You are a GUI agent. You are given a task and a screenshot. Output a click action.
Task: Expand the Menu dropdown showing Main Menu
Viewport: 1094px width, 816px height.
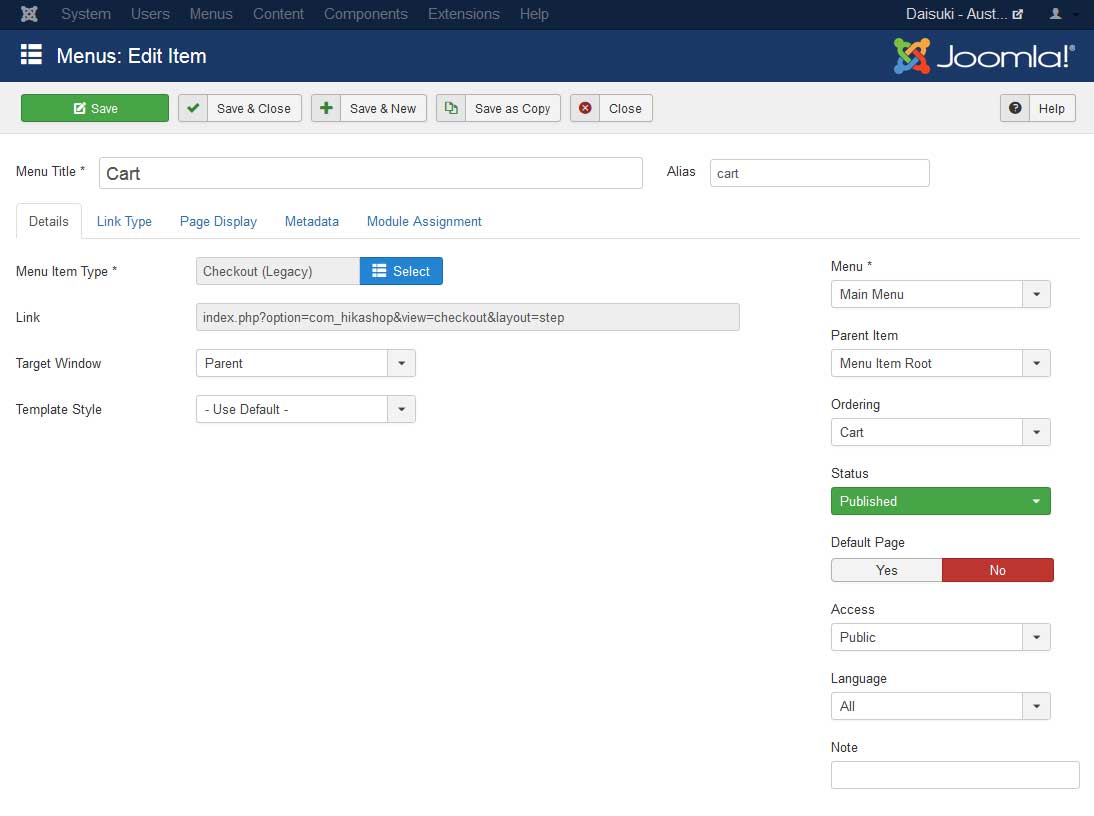(x=941, y=294)
